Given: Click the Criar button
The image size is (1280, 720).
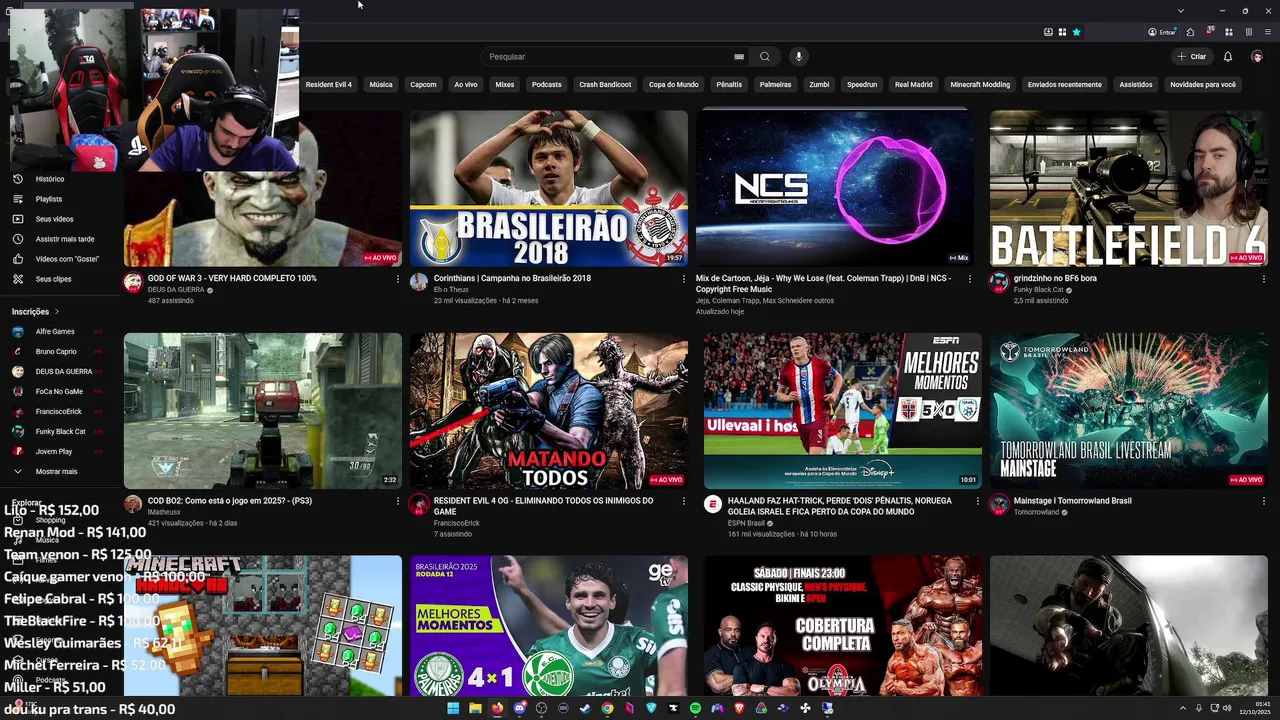Looking at the screenshot, I should 1192,57.
